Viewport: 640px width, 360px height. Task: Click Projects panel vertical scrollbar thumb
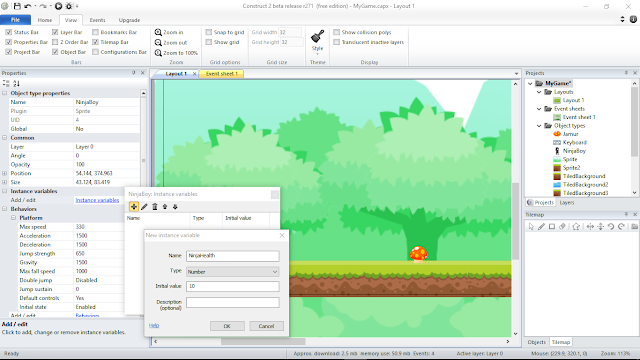pos(634,121)
